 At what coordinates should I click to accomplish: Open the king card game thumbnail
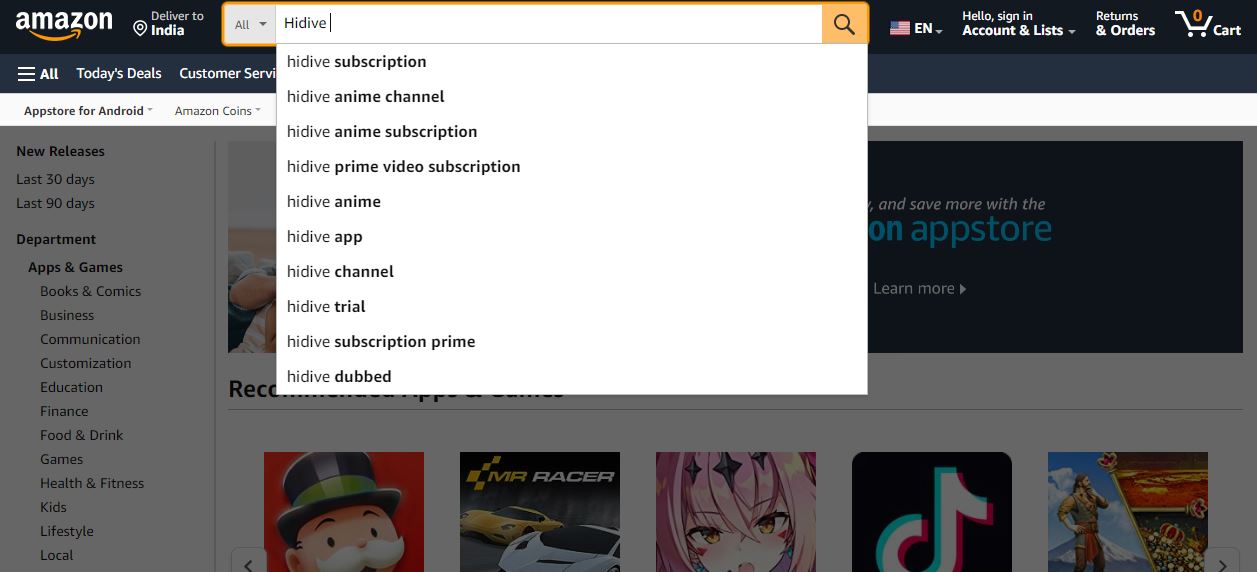(1128, 512)
